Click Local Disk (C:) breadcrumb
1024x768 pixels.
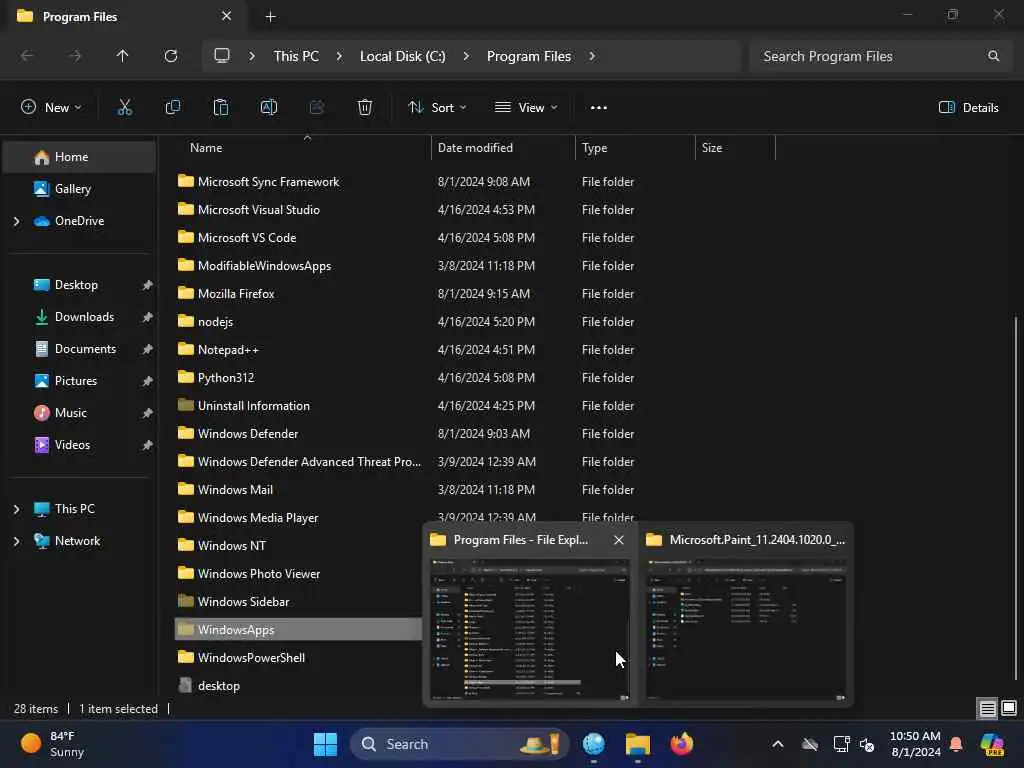pos(402,56)
